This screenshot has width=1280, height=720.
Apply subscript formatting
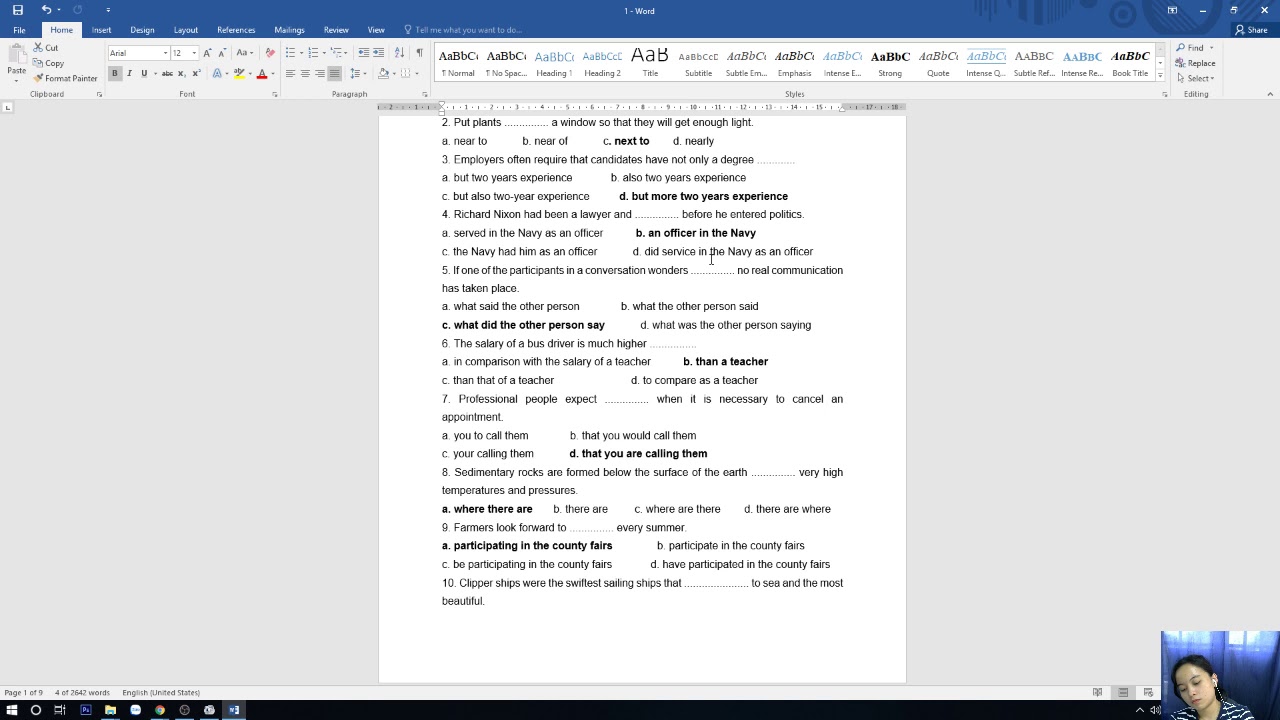pos(181,74)
